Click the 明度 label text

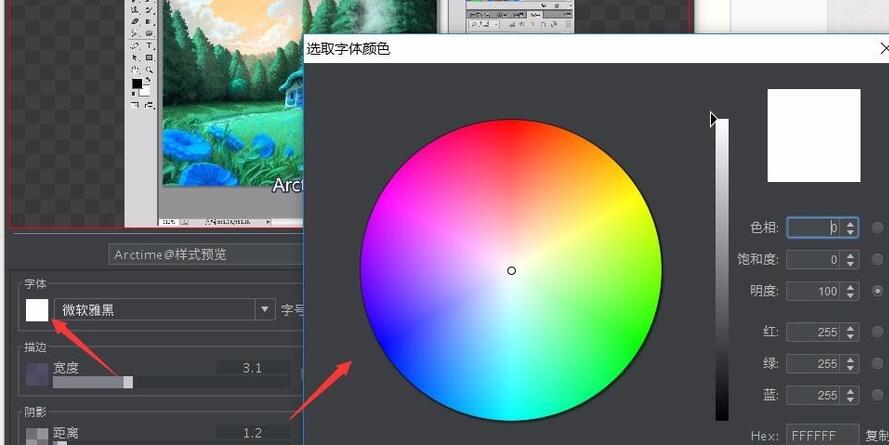click(764, 291)
